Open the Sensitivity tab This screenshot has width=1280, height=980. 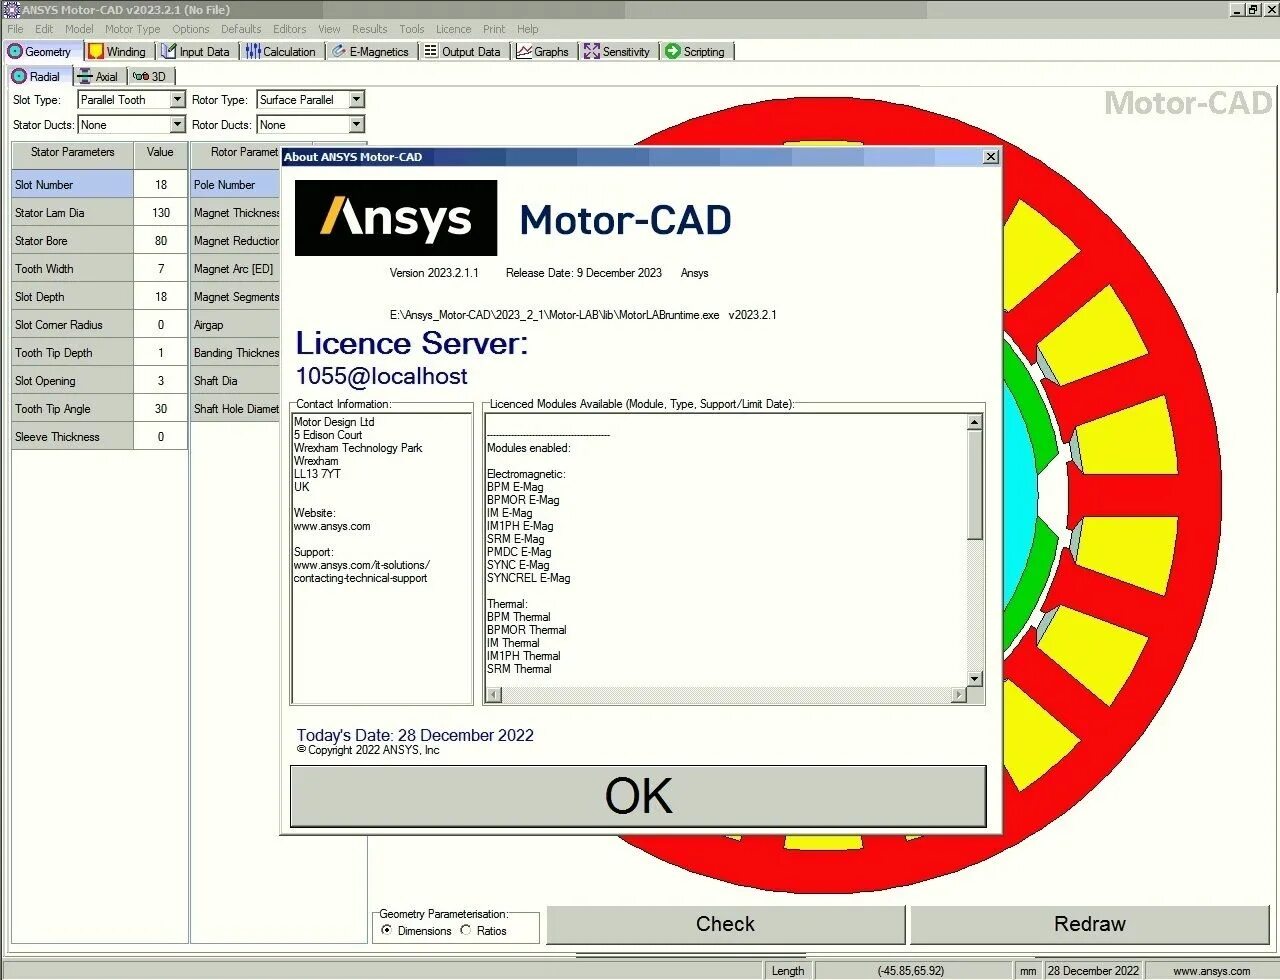(617, 51)
